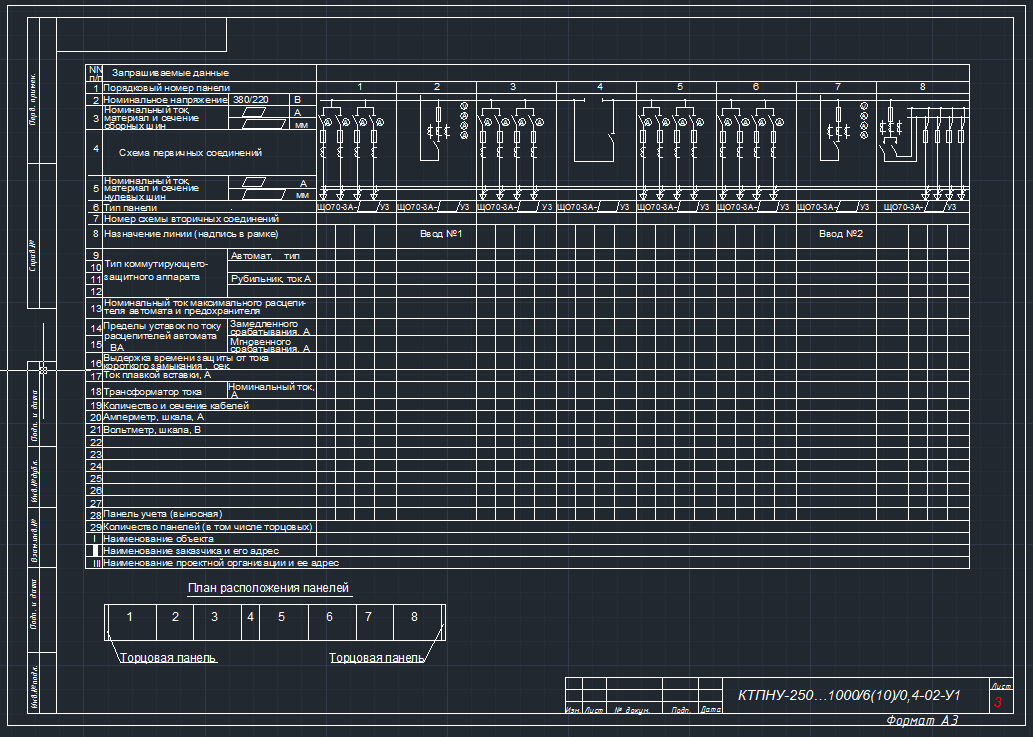
Task: Select the 'Номинальное напряжение' row label
Action: click(x=165, y=100)
